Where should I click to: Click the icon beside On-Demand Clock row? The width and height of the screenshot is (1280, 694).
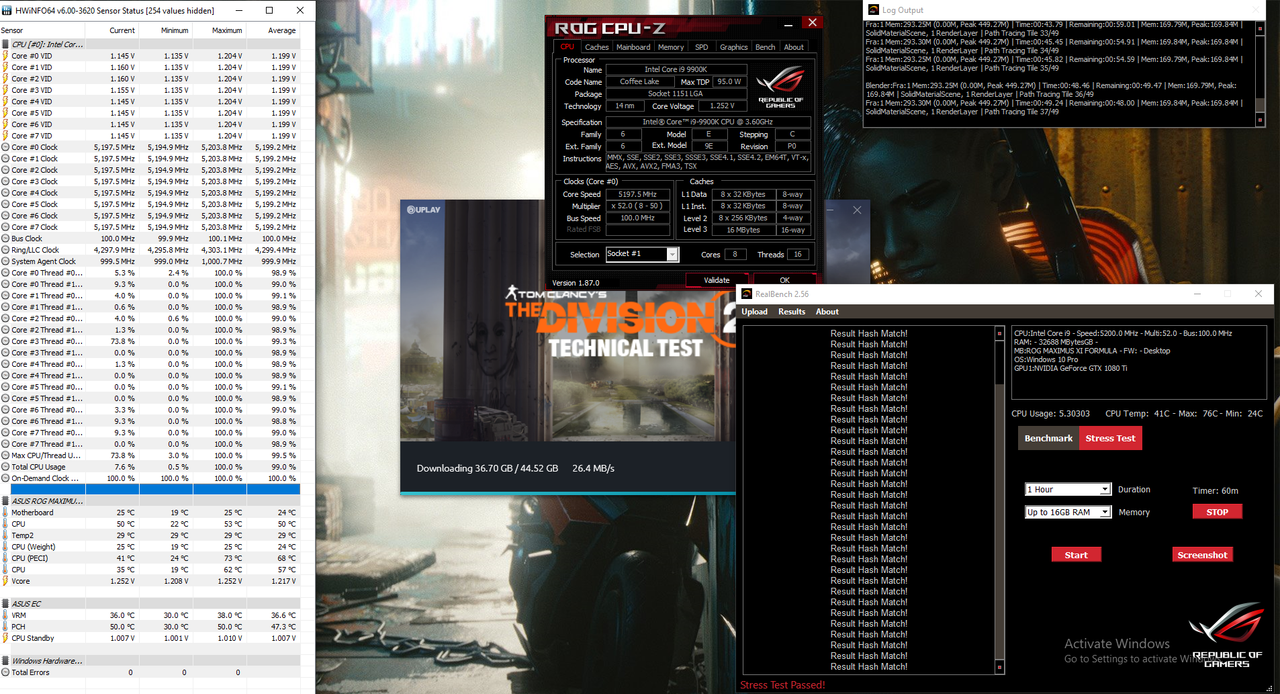coord(5,478)
